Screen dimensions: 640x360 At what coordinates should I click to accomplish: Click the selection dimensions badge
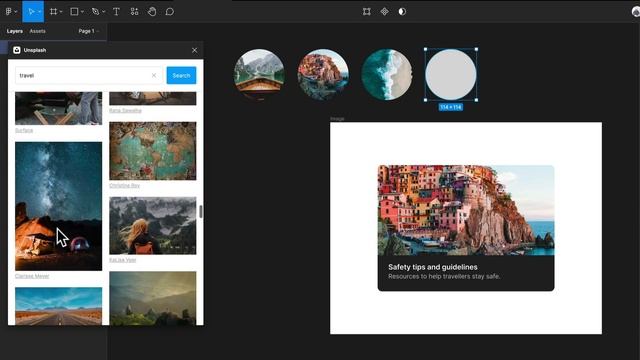(x=451, y=107)
